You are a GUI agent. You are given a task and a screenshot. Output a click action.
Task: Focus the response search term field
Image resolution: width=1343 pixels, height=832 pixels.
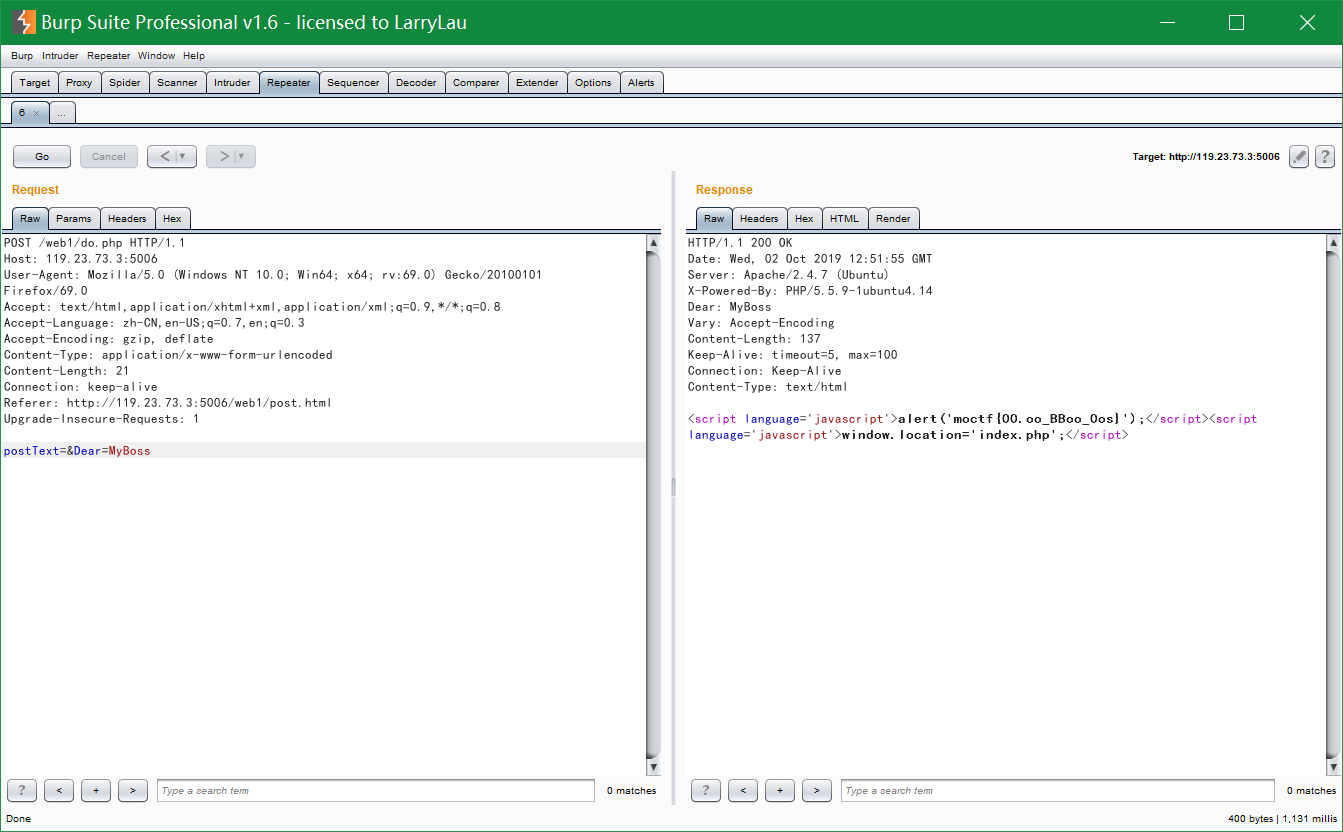[1058, 790]
